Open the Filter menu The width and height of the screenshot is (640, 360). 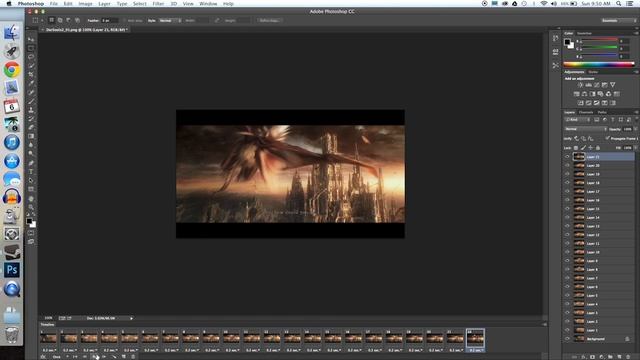158,4
